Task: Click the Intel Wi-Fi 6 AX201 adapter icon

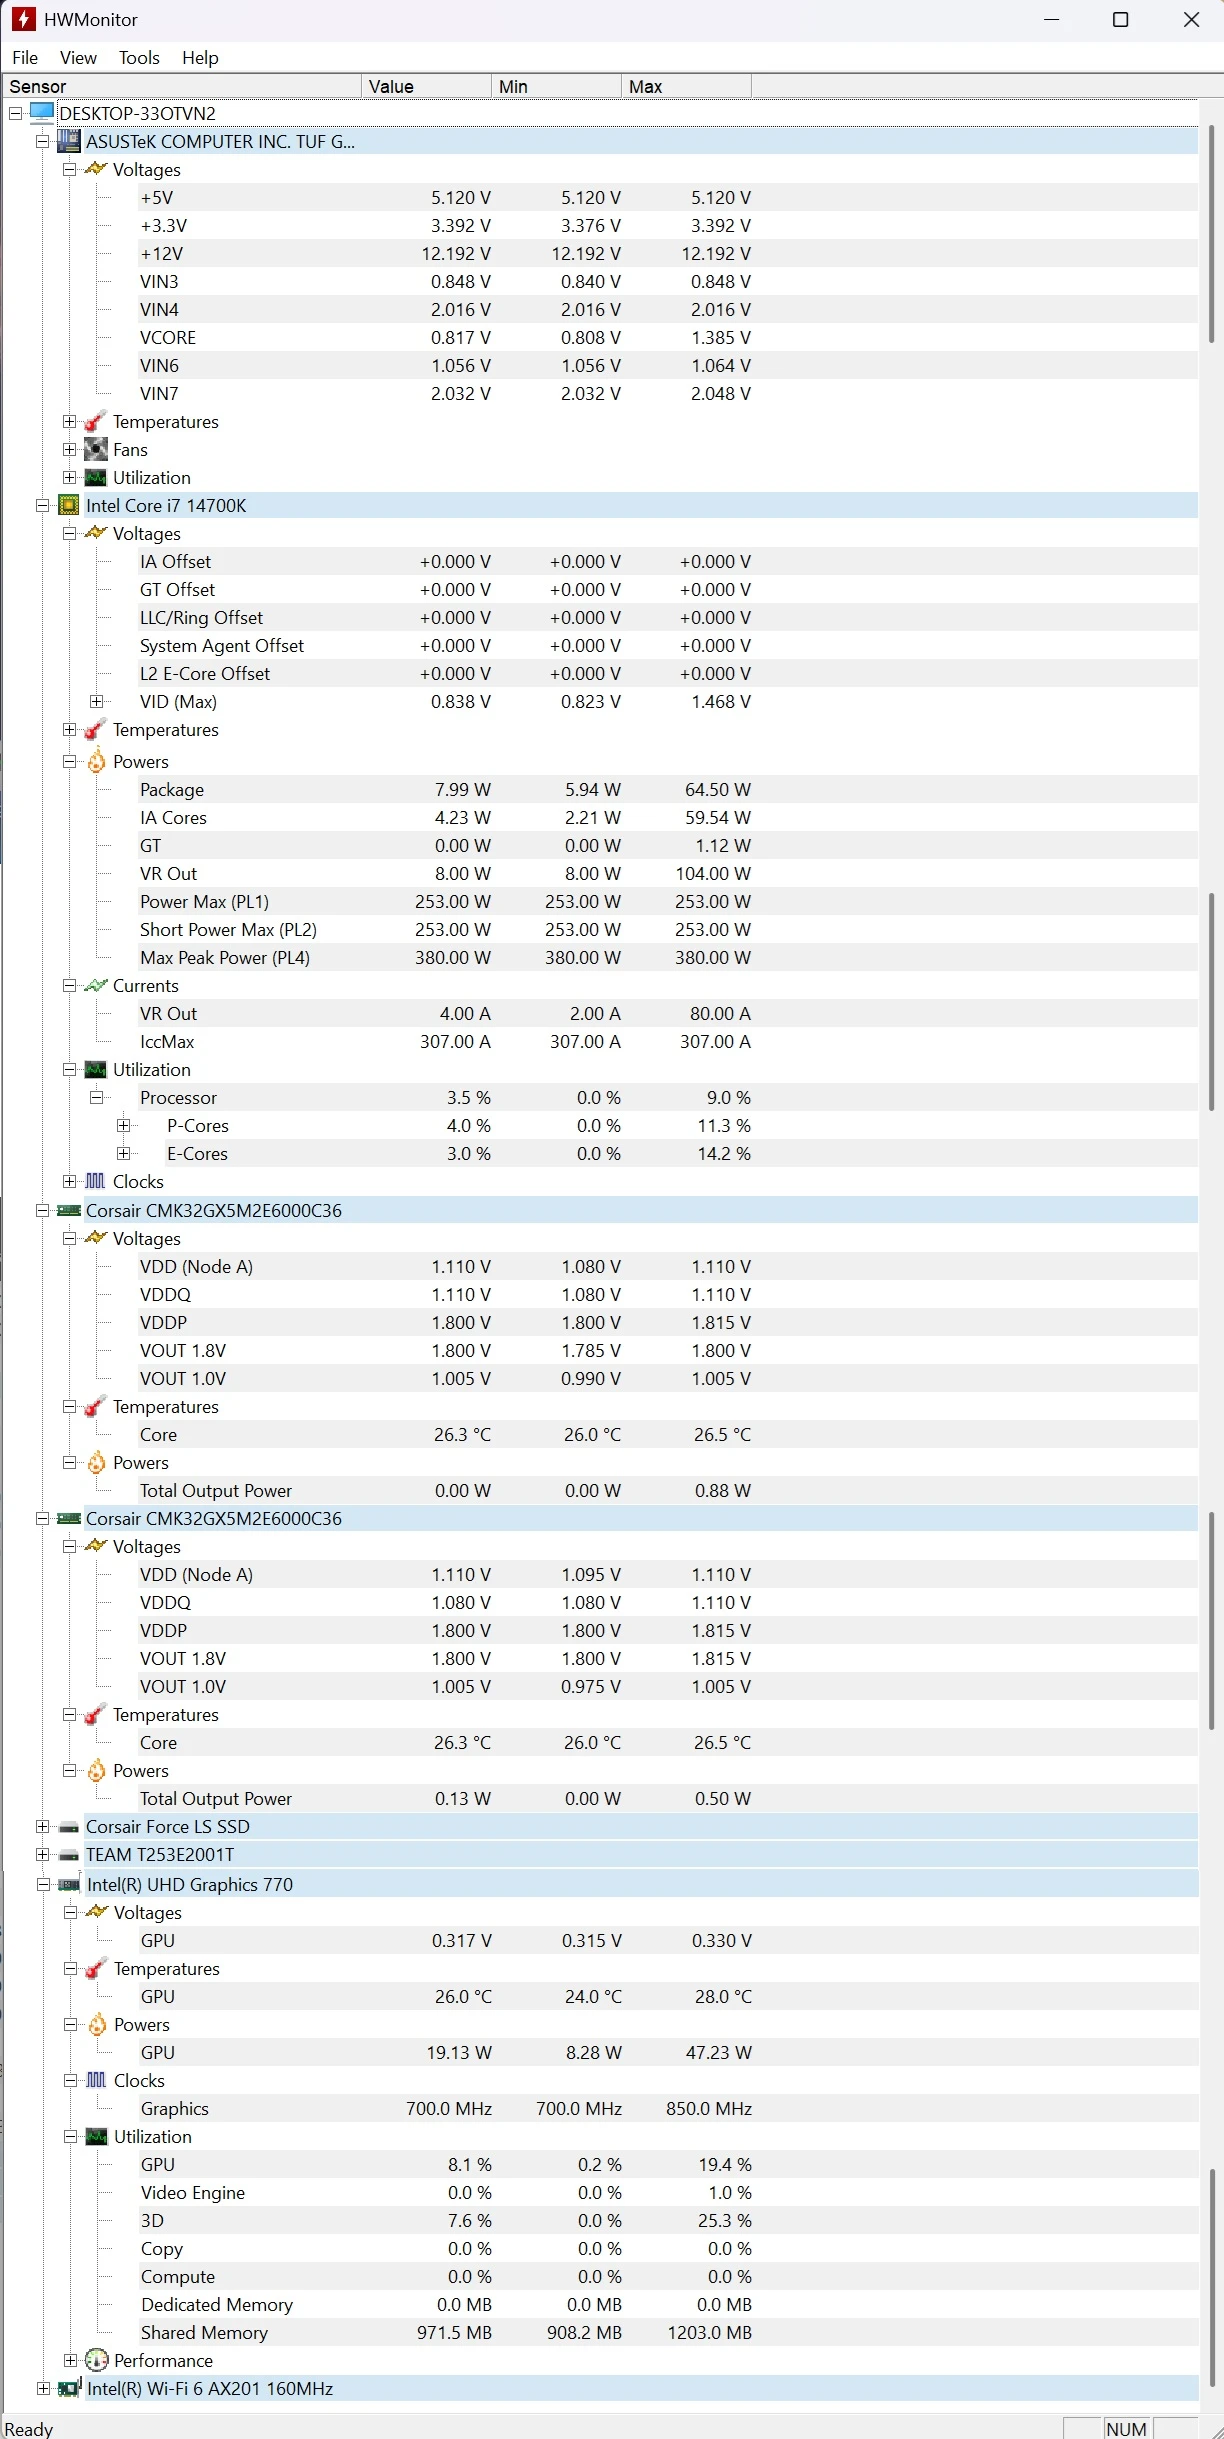Action: [70, 2388]
